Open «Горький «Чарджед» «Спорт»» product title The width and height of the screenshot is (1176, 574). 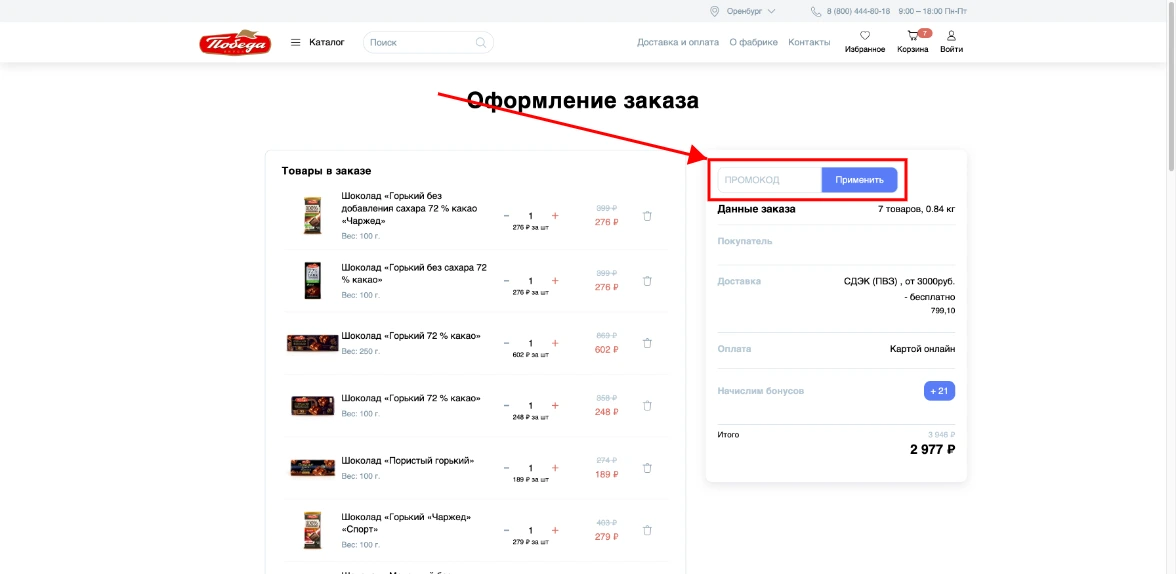pyautogui.click(x=406, y=523)
